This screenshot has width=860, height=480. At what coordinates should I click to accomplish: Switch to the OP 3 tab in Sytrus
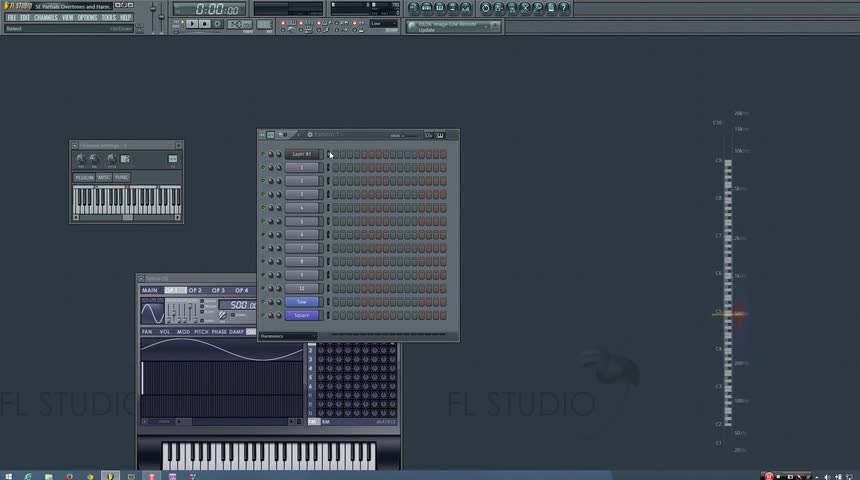(218, 290)
